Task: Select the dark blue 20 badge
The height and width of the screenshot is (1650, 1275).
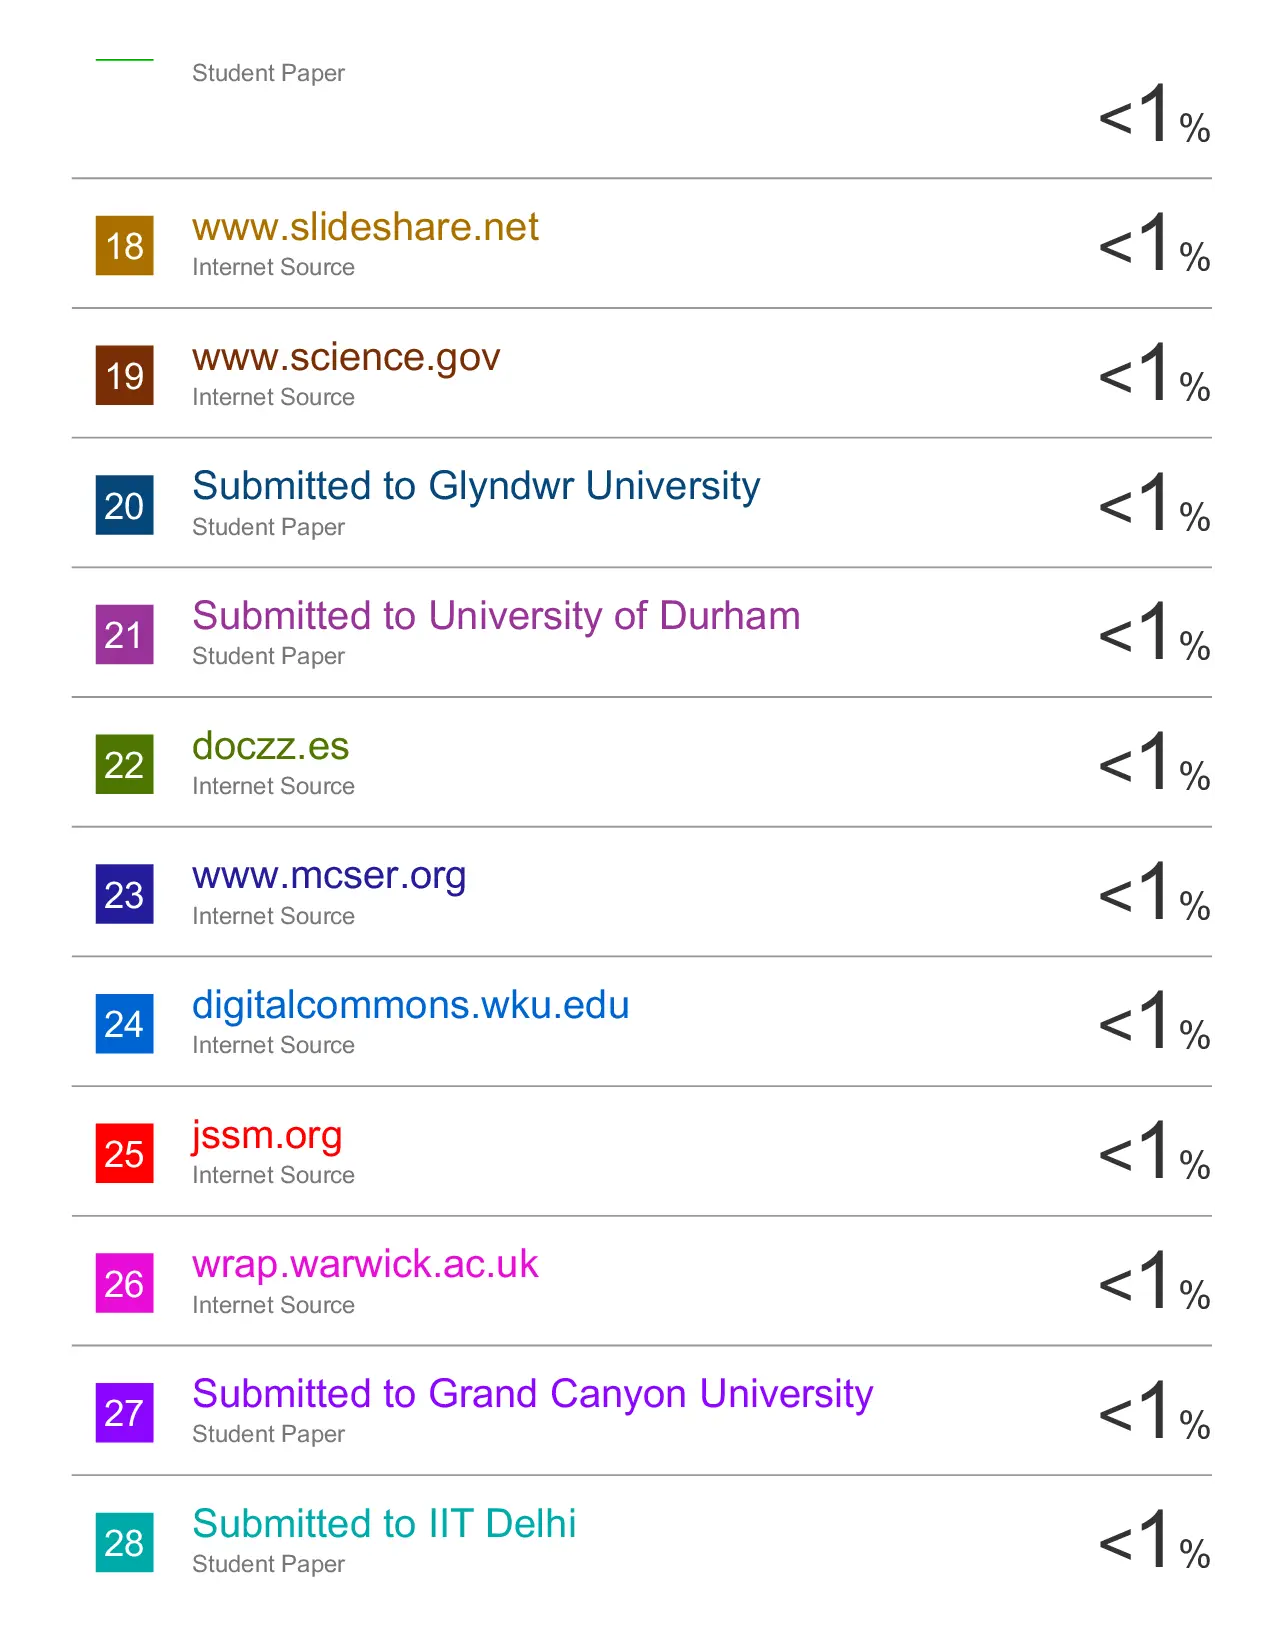Action: tap(124, 505)
